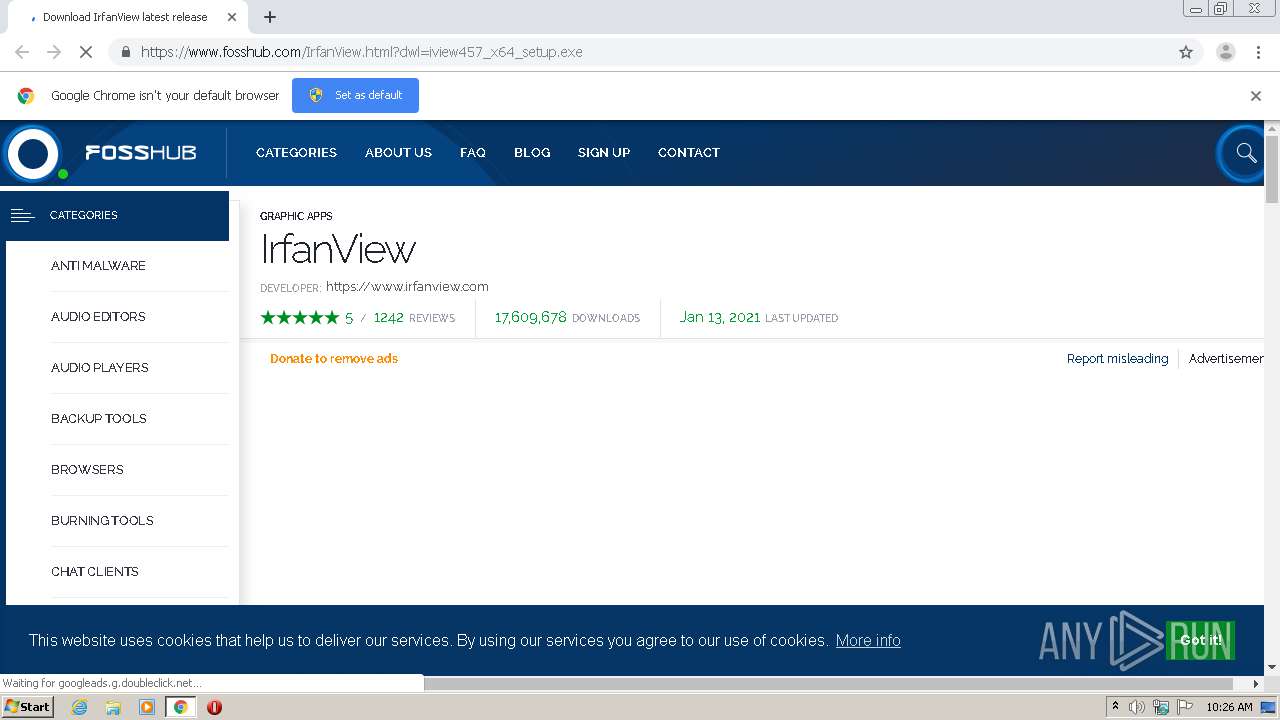
Task: Go to ABOUT US page
Action: click(398, 153)
